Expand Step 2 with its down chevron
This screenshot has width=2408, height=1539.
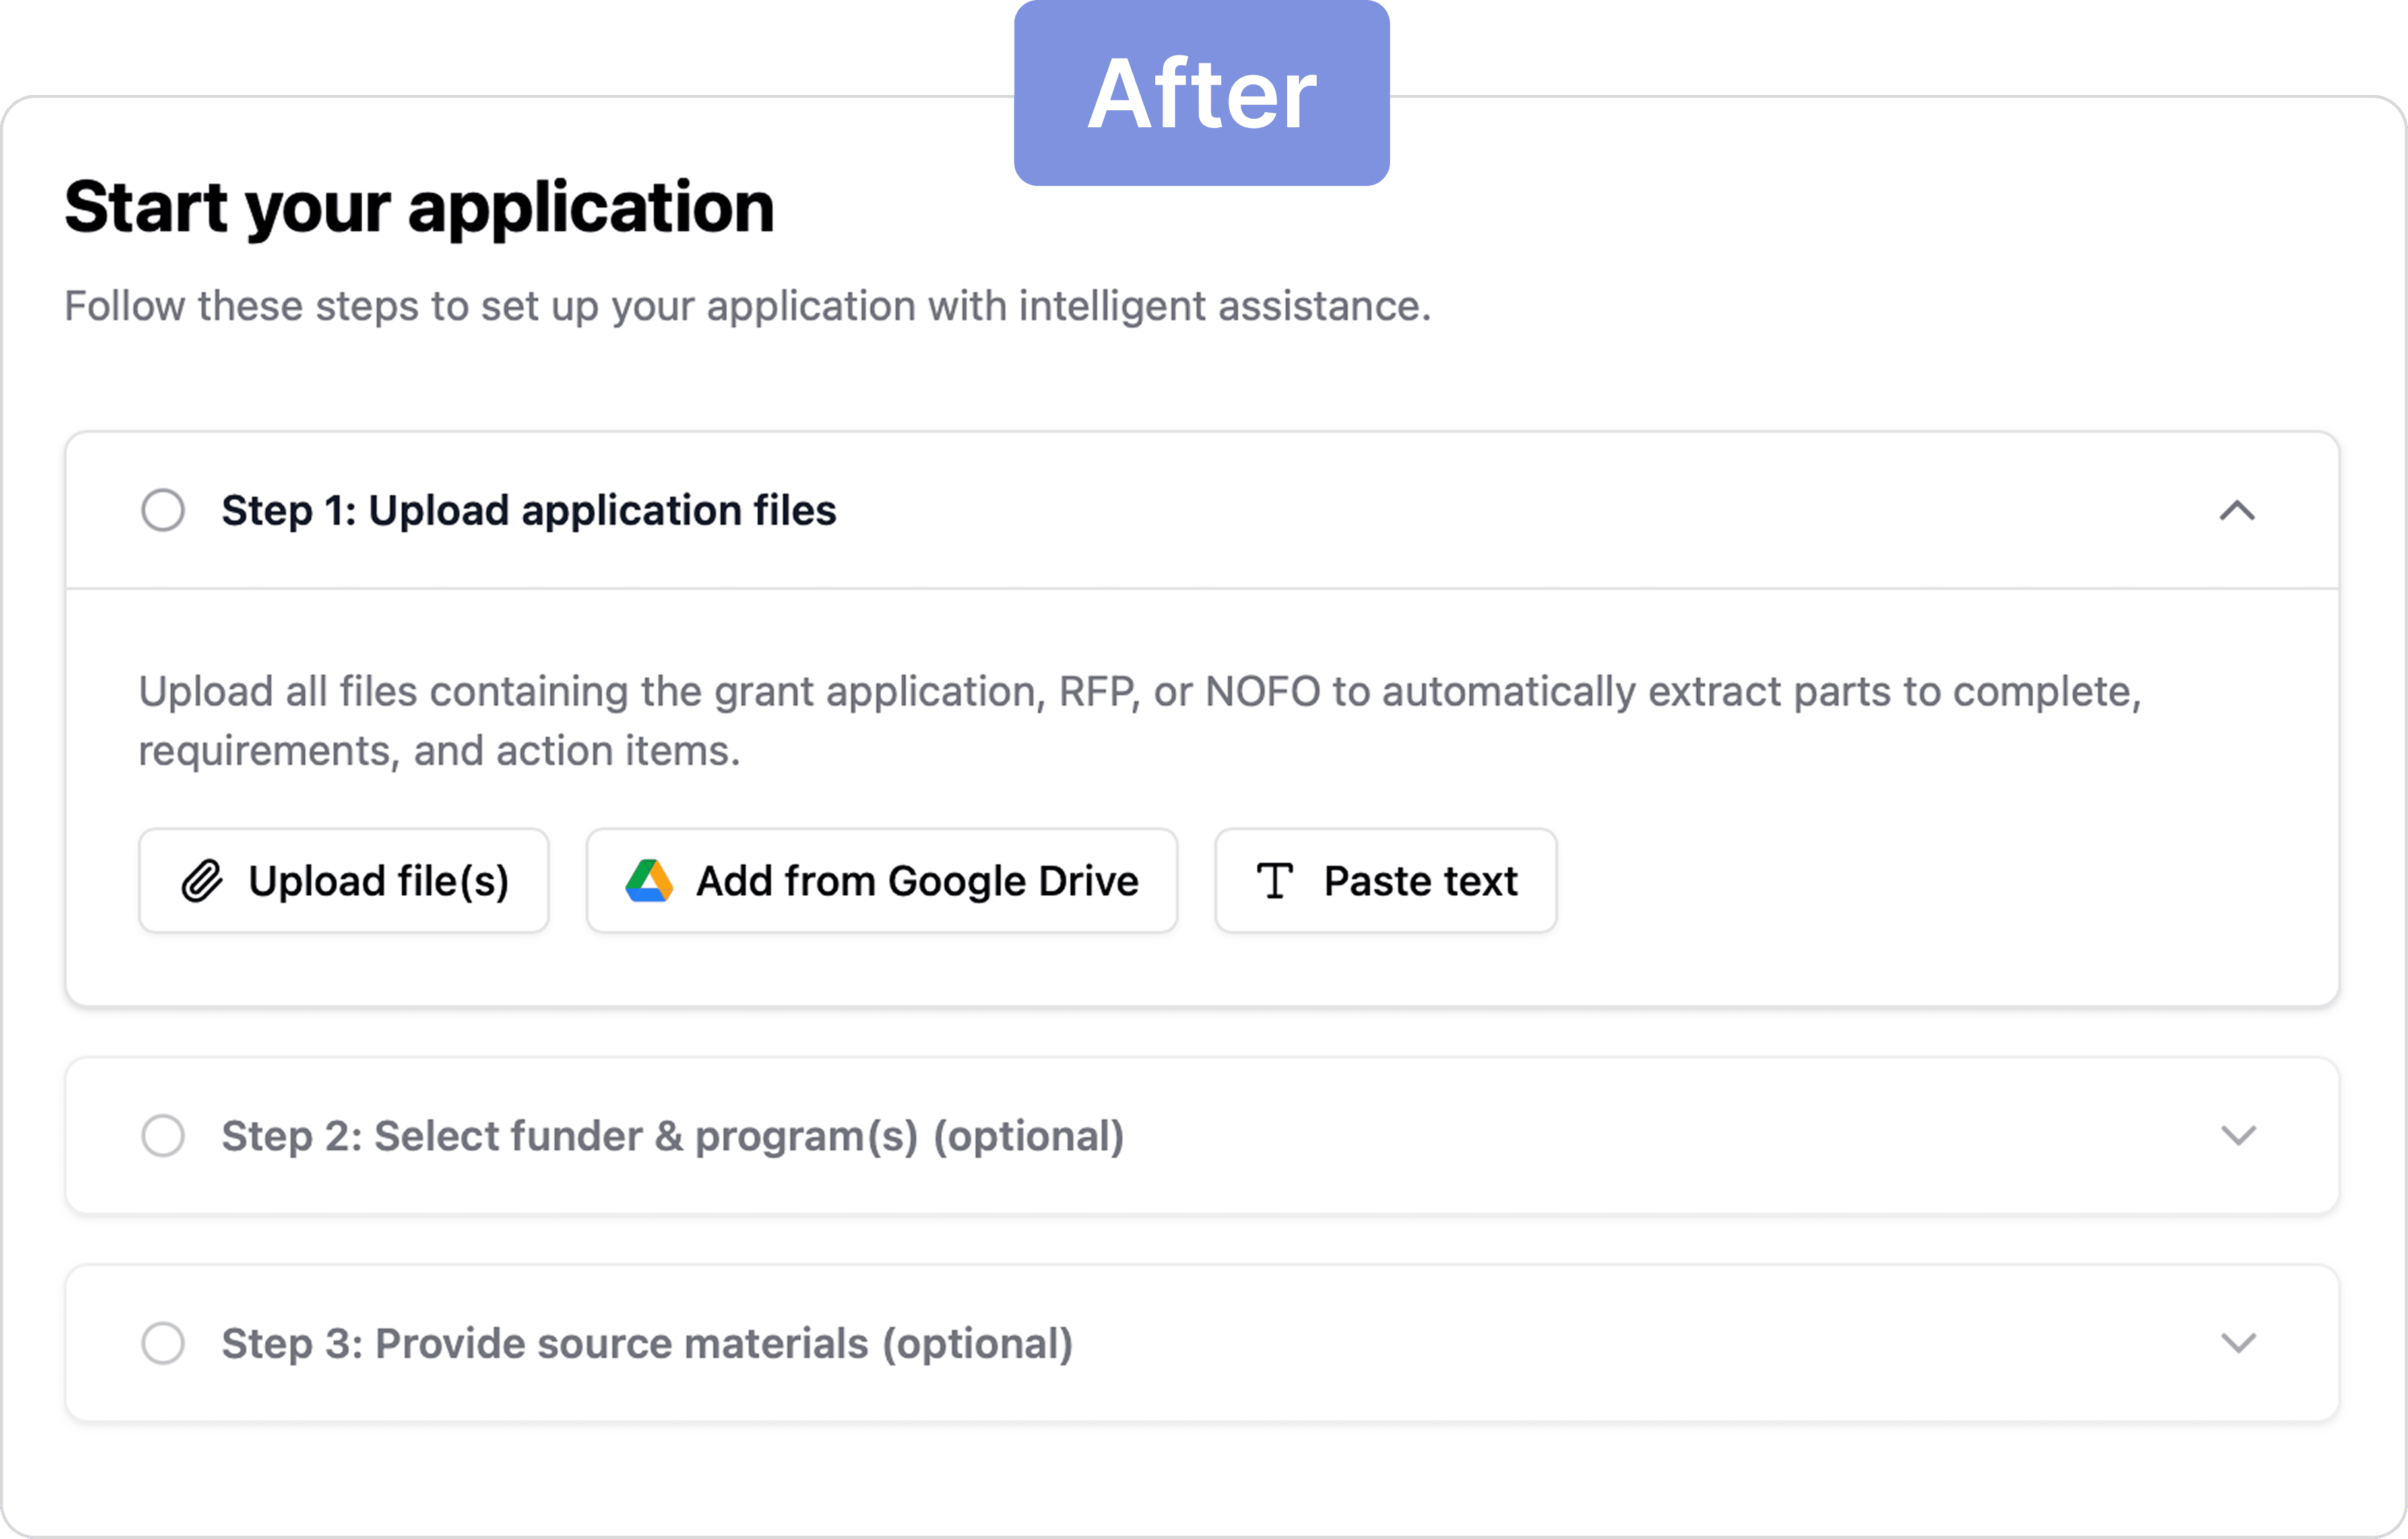[x=2238, y=1135]
